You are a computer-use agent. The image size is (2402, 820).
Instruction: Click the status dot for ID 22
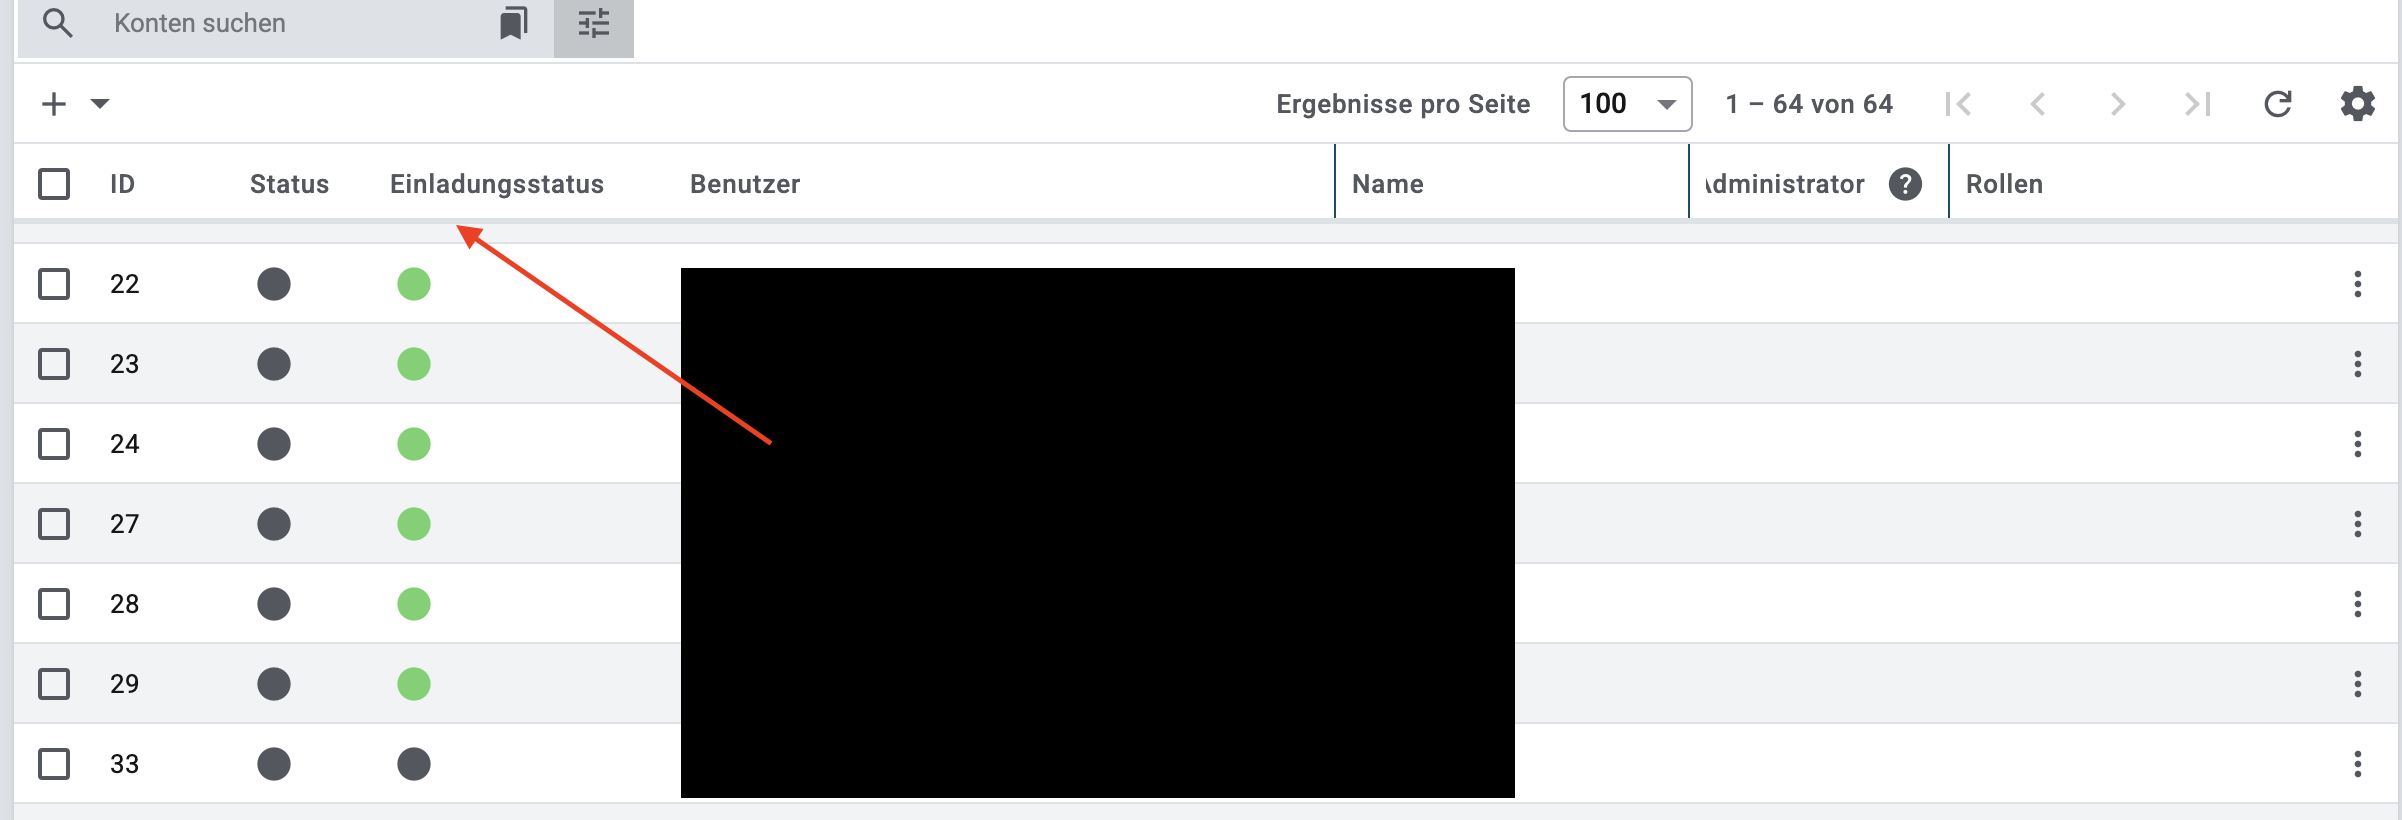[274, 284]
